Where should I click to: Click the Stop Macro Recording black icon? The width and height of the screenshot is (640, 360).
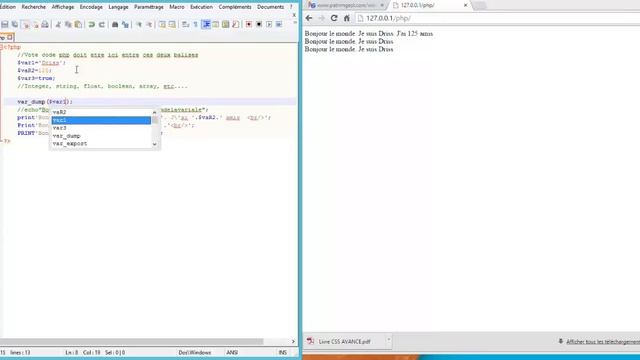(259, 24)
